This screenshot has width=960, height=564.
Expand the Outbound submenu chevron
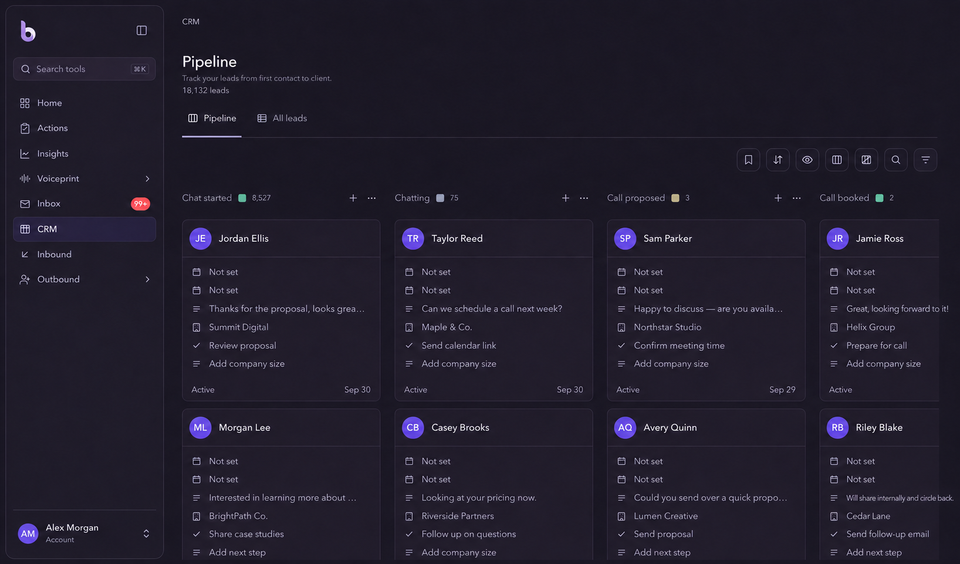[147, 279]
